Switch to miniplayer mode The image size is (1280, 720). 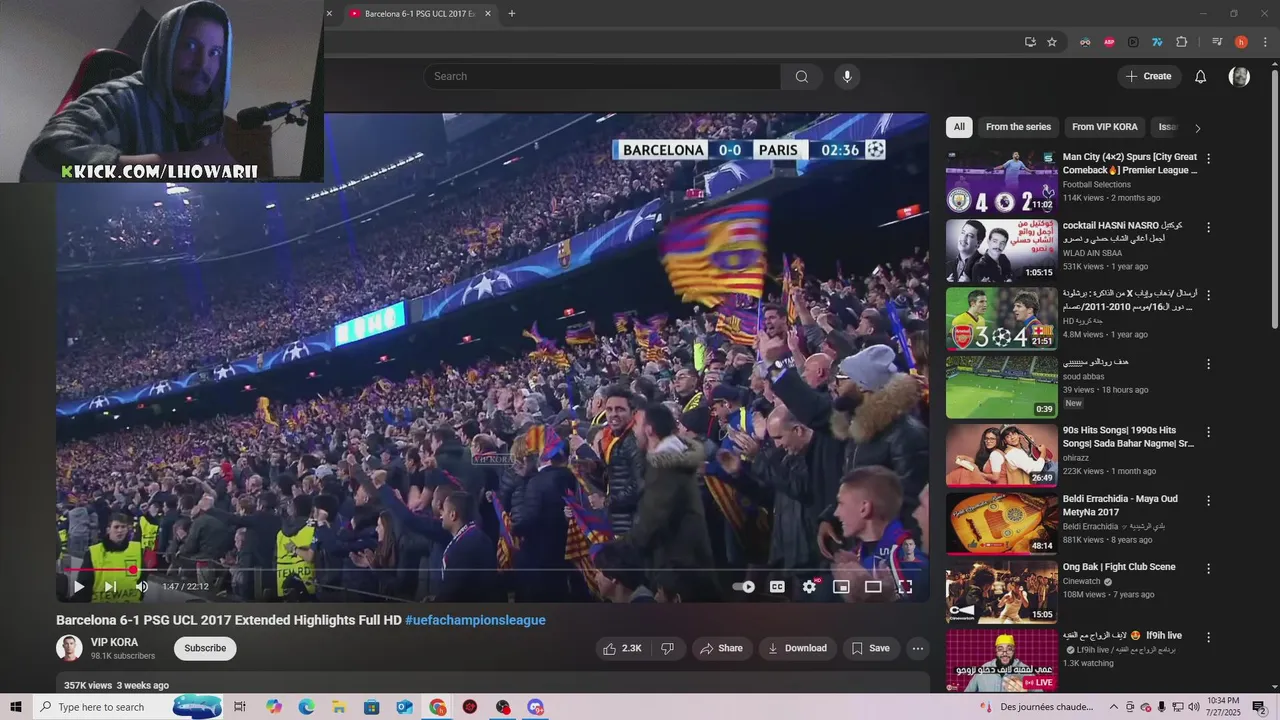(x=841, y=587)
